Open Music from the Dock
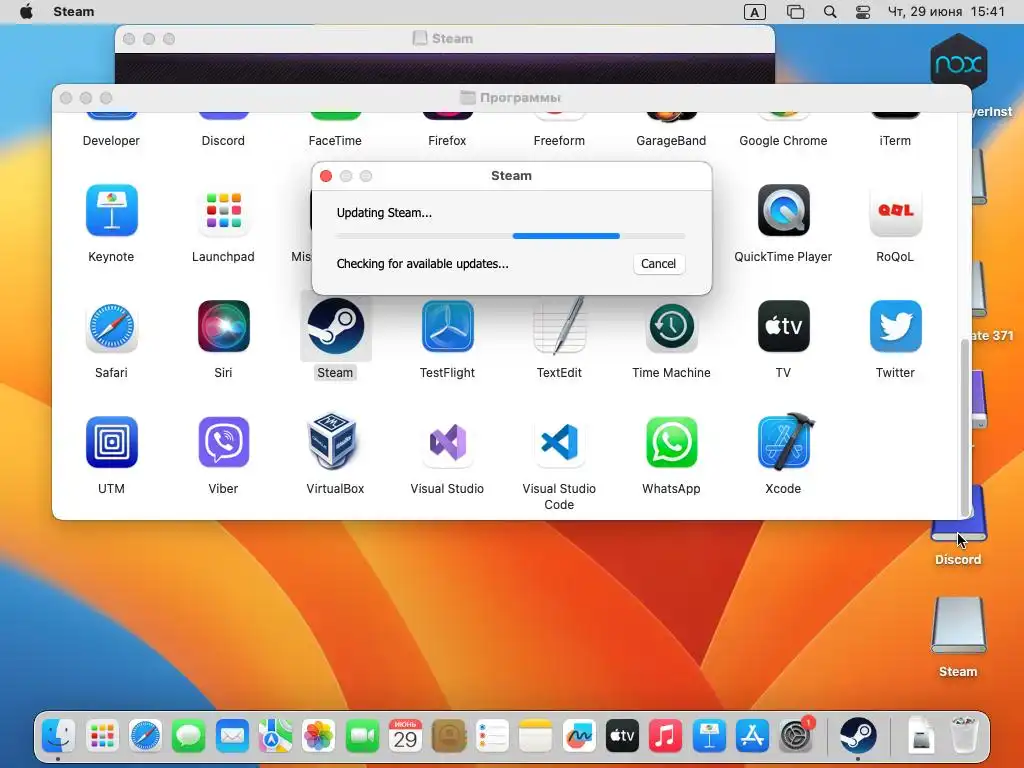The width and height of the screenshot is (1024, 768). [665, 736]
